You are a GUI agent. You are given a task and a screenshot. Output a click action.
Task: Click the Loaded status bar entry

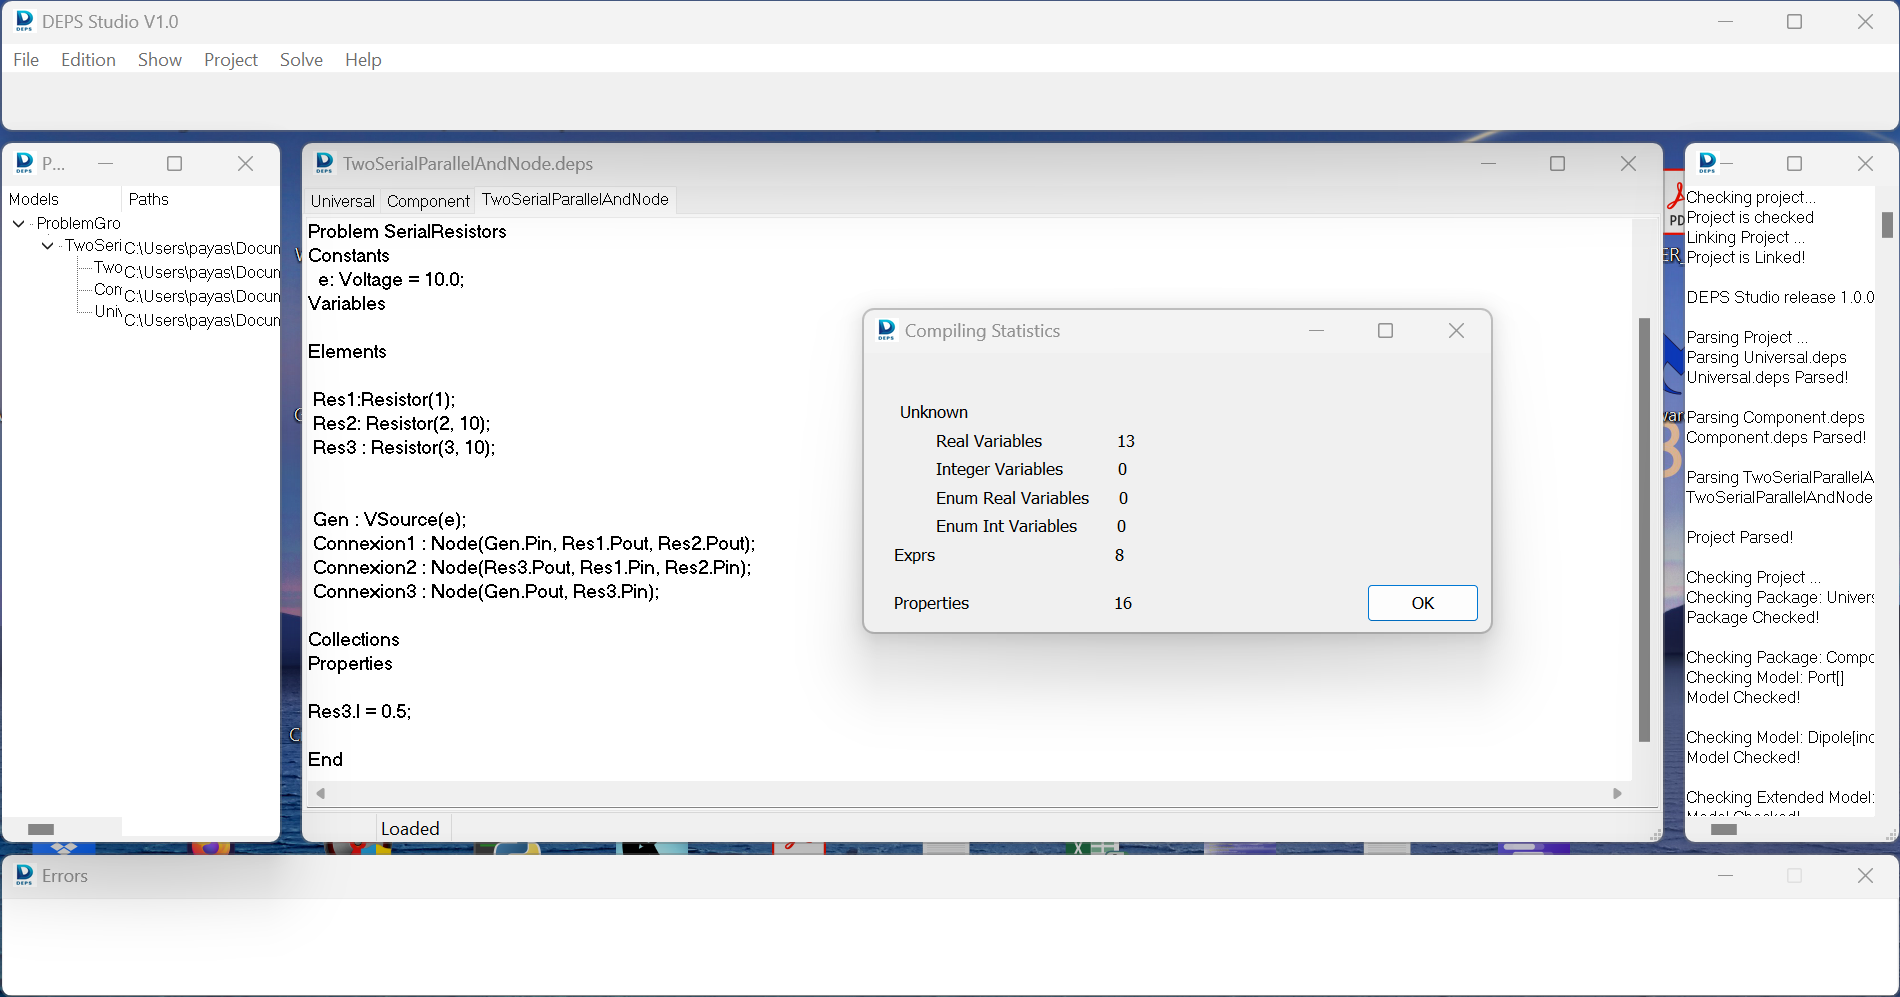pos(410,829)
